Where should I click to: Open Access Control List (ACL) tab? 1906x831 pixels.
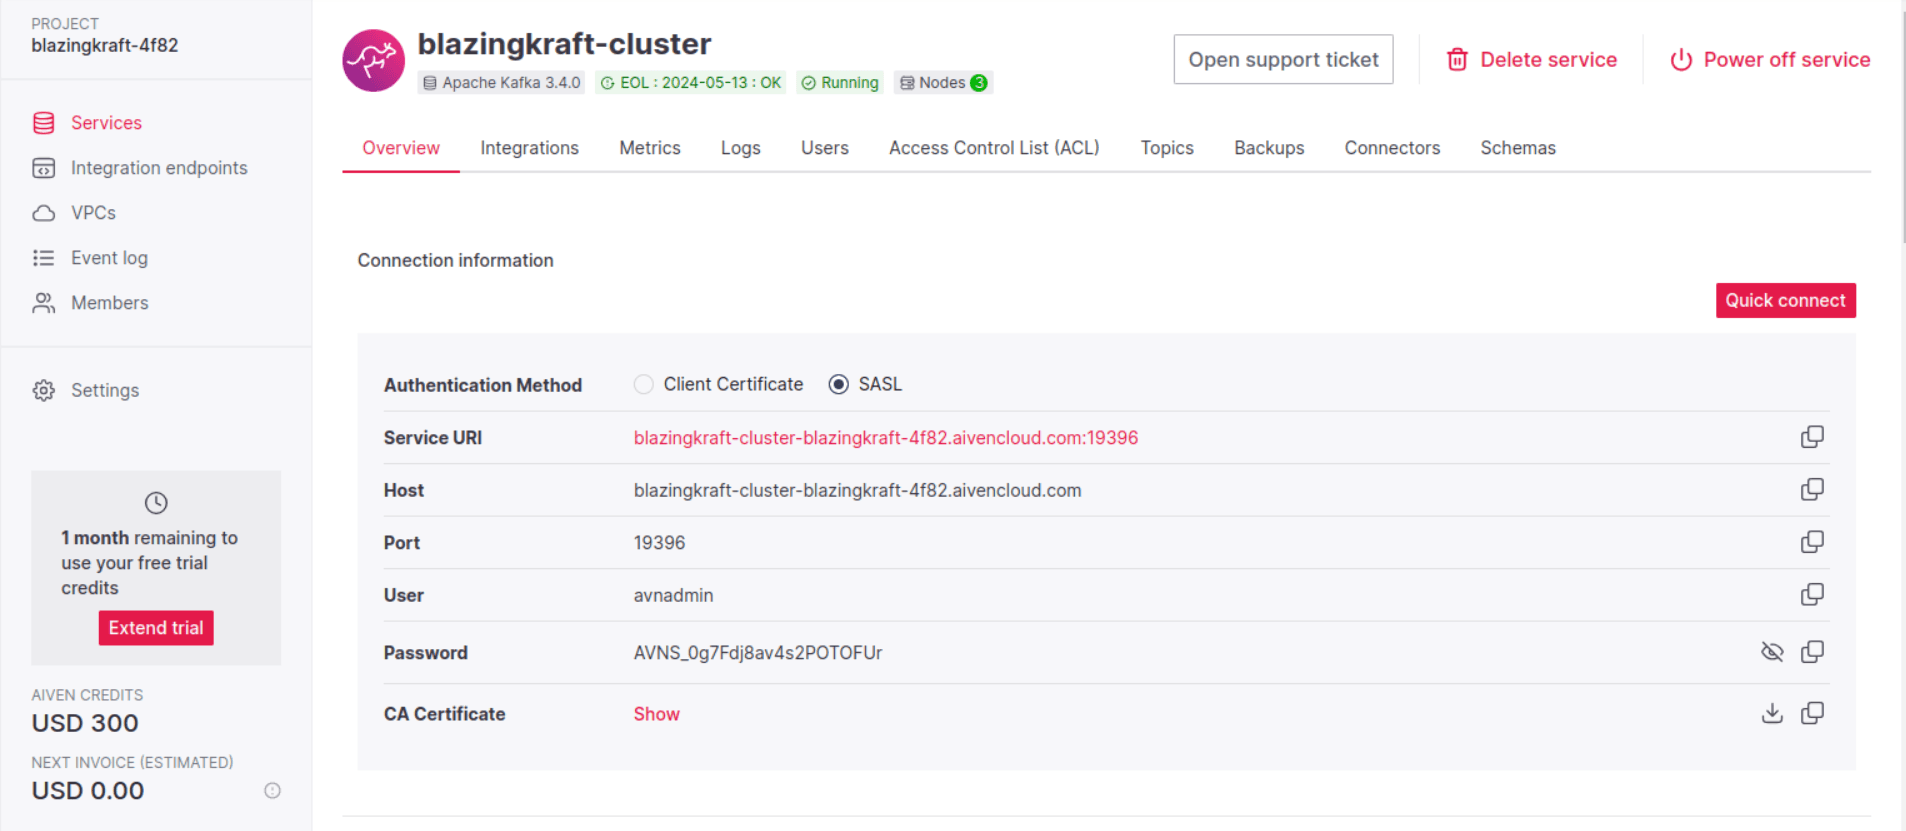[994, 148]
